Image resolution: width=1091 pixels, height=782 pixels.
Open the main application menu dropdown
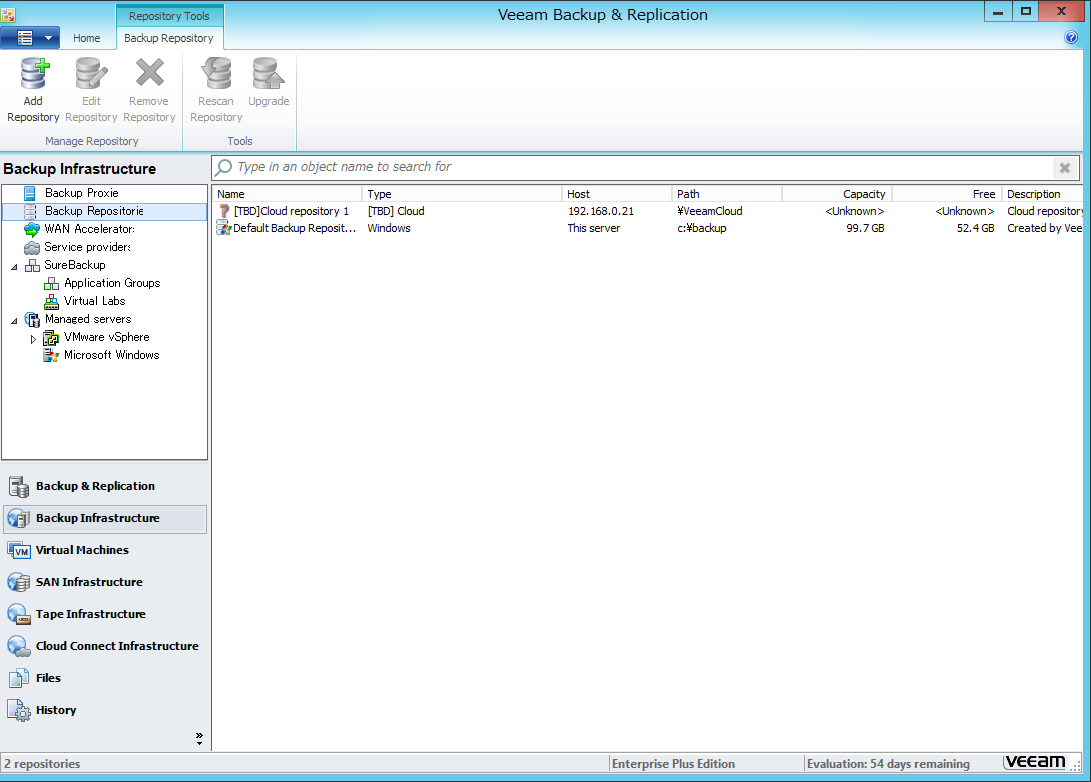pos(31,38)
